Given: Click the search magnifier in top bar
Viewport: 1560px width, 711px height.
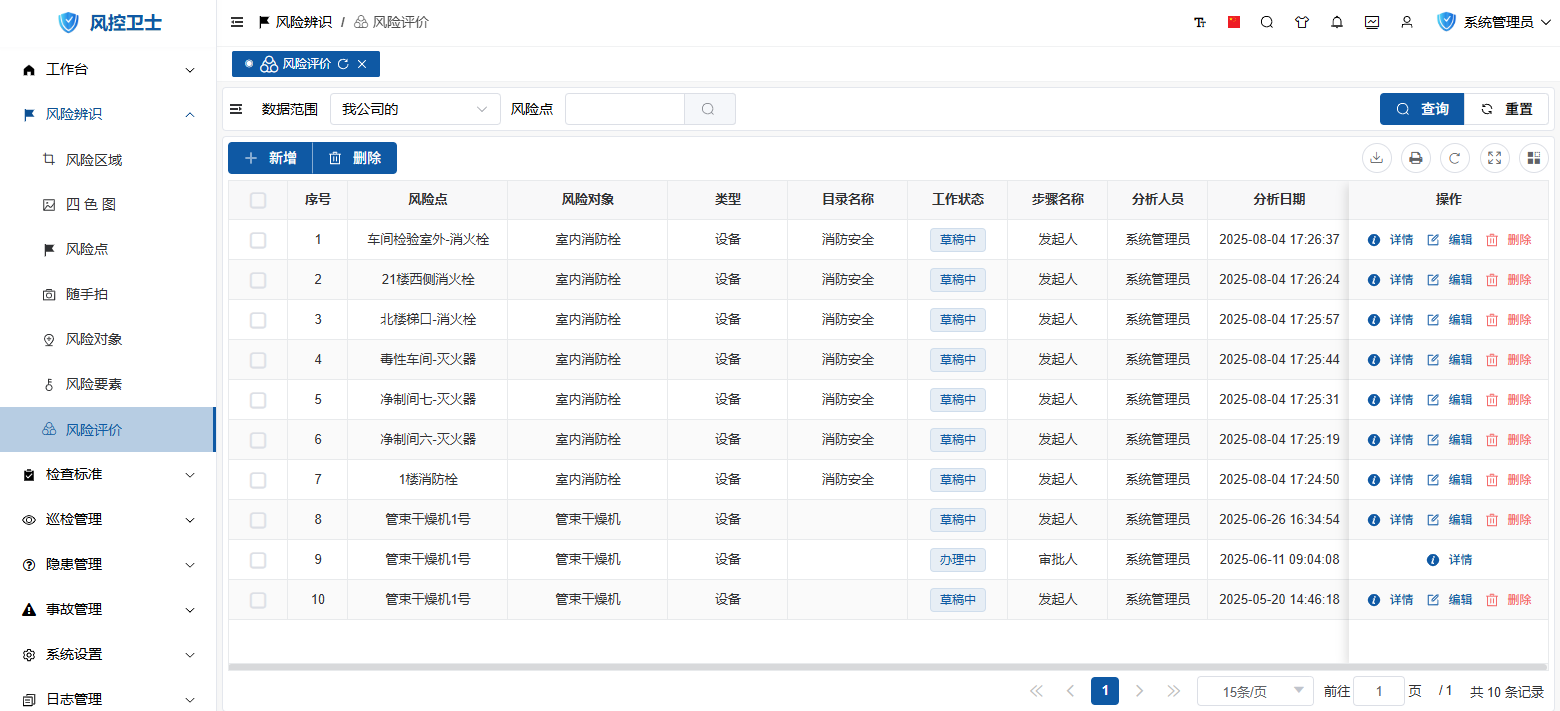Looking at the screenshot, I should tap(1267, 22).
